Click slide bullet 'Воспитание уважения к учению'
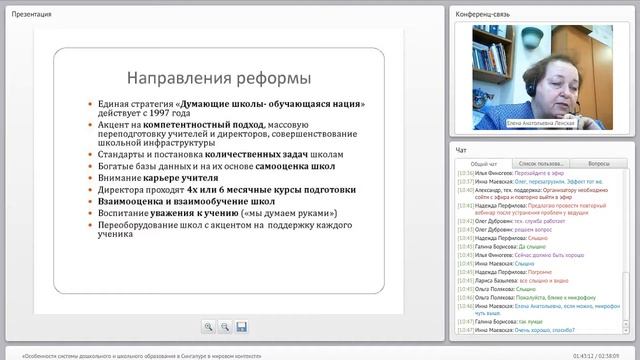 point(218,213)
